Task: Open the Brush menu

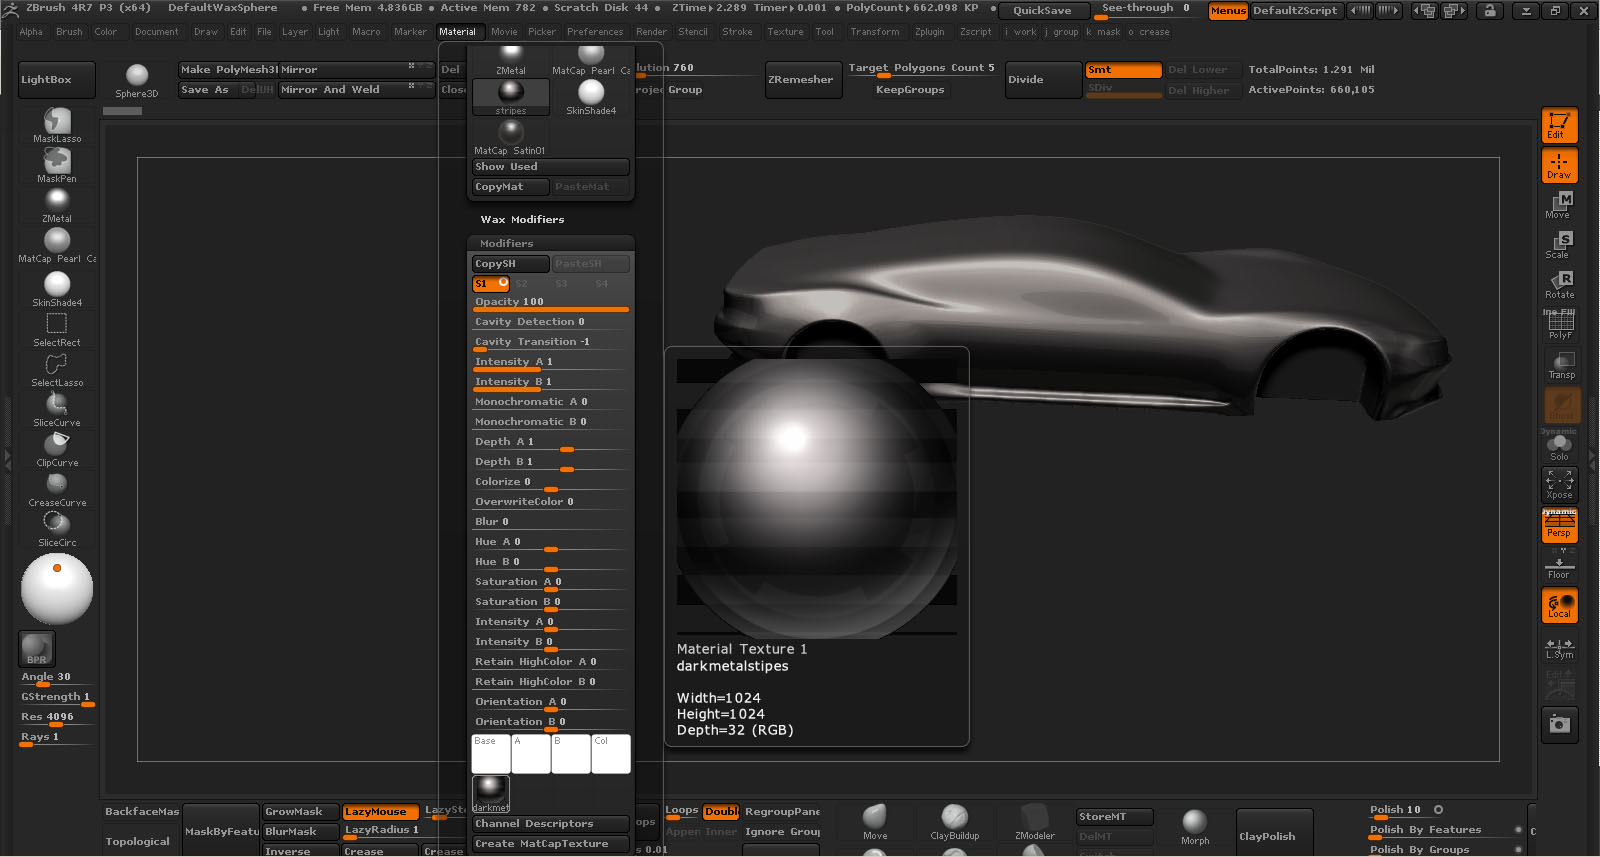Action: pyautogui.click(x=69, y=32)
